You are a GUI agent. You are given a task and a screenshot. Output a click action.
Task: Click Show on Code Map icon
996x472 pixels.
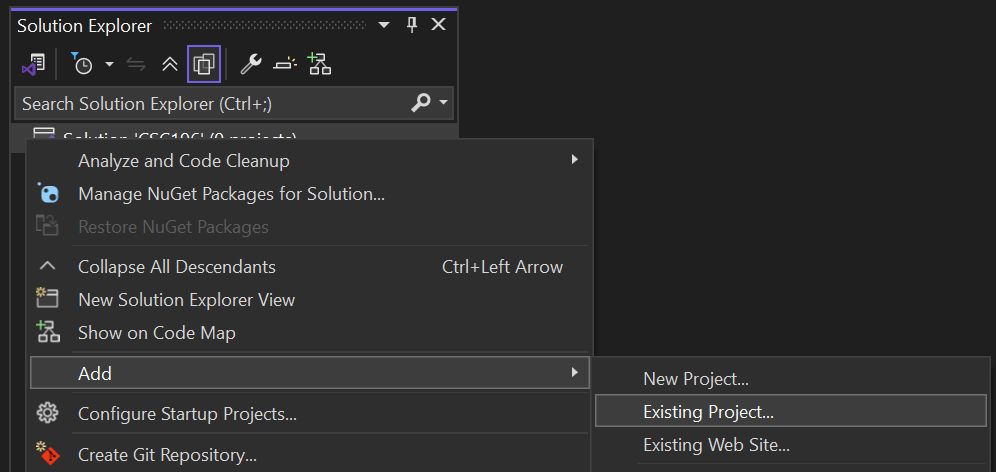(x=48, y=332)
